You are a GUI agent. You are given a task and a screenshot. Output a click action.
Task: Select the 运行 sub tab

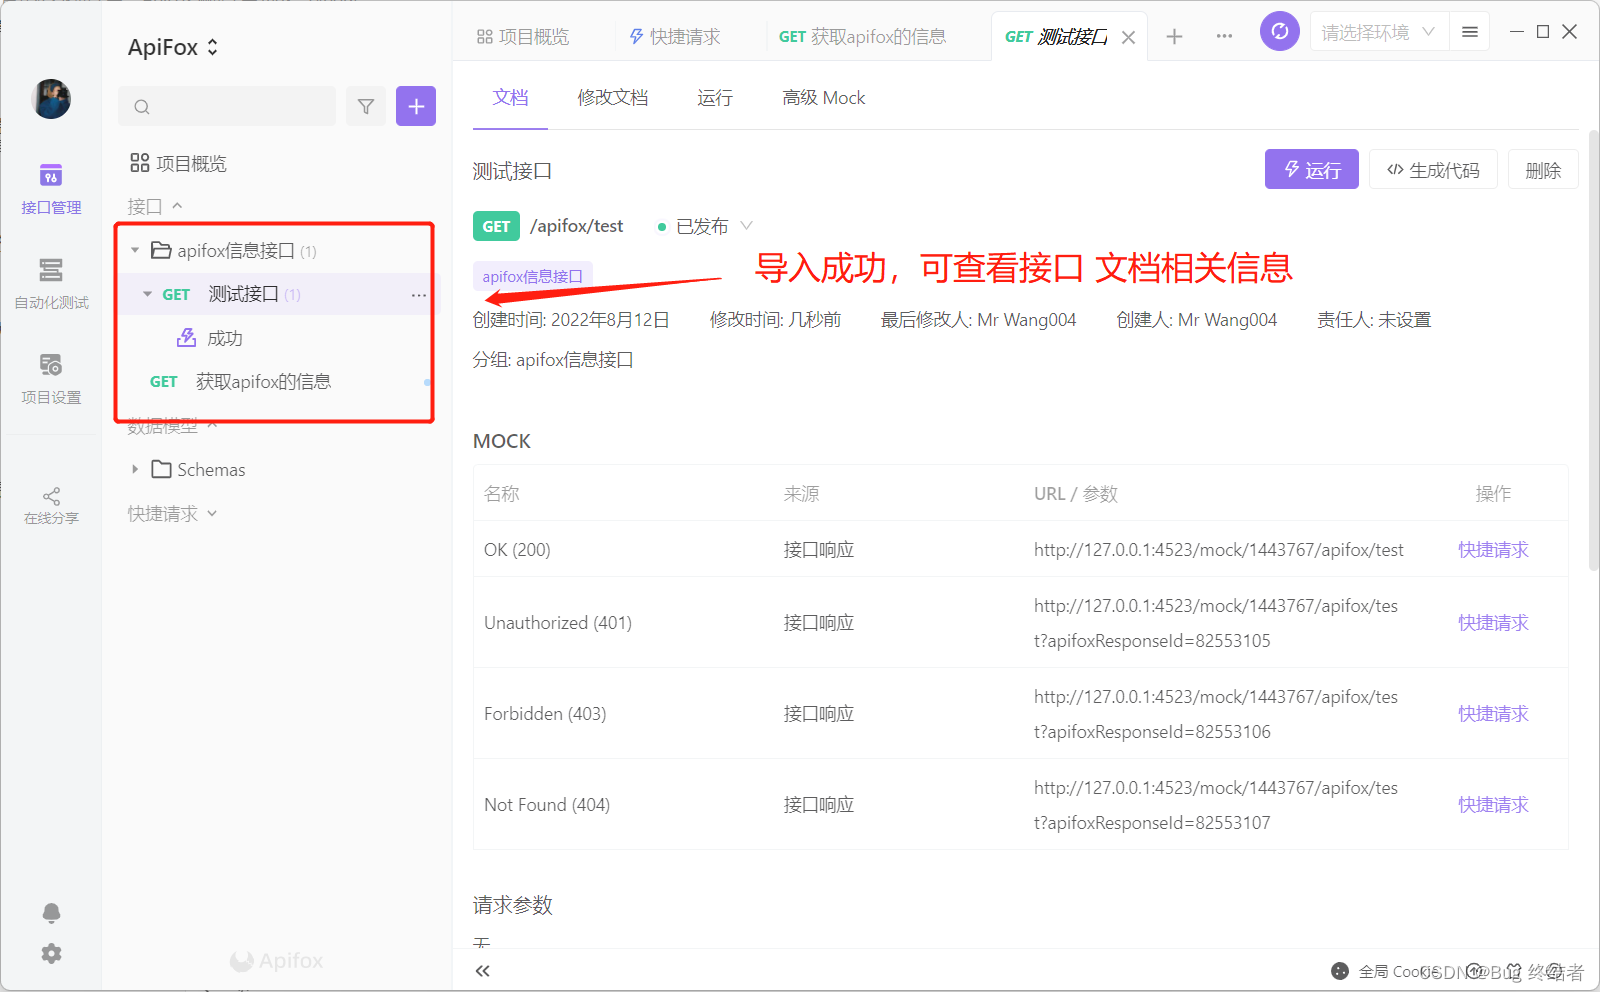pyautogui.click(x=715, y=97)
